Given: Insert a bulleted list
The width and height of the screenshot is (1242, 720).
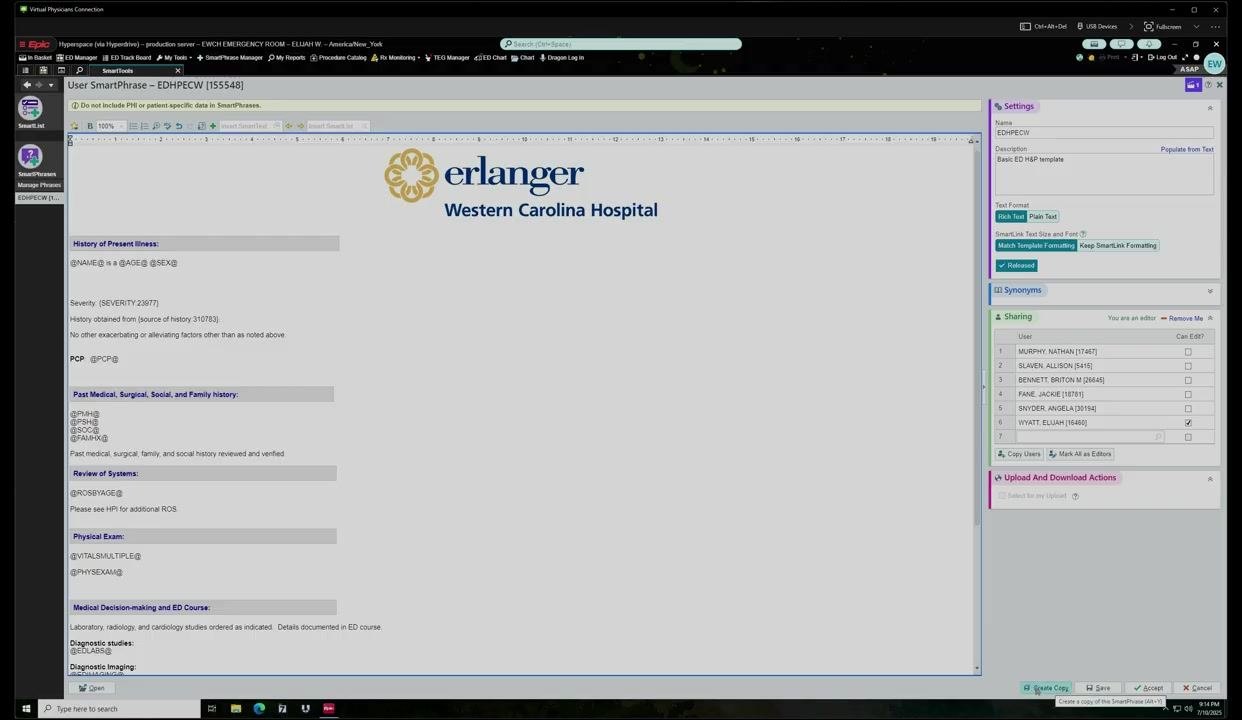Looking at the screenshot, I should point(133,126).
